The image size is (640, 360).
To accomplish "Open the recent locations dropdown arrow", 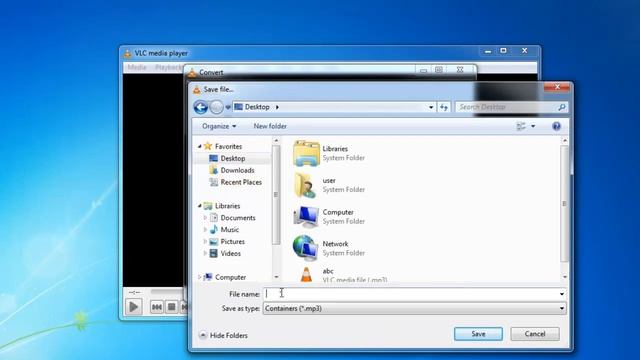I will pyautogui.click(x=228, y=107).
